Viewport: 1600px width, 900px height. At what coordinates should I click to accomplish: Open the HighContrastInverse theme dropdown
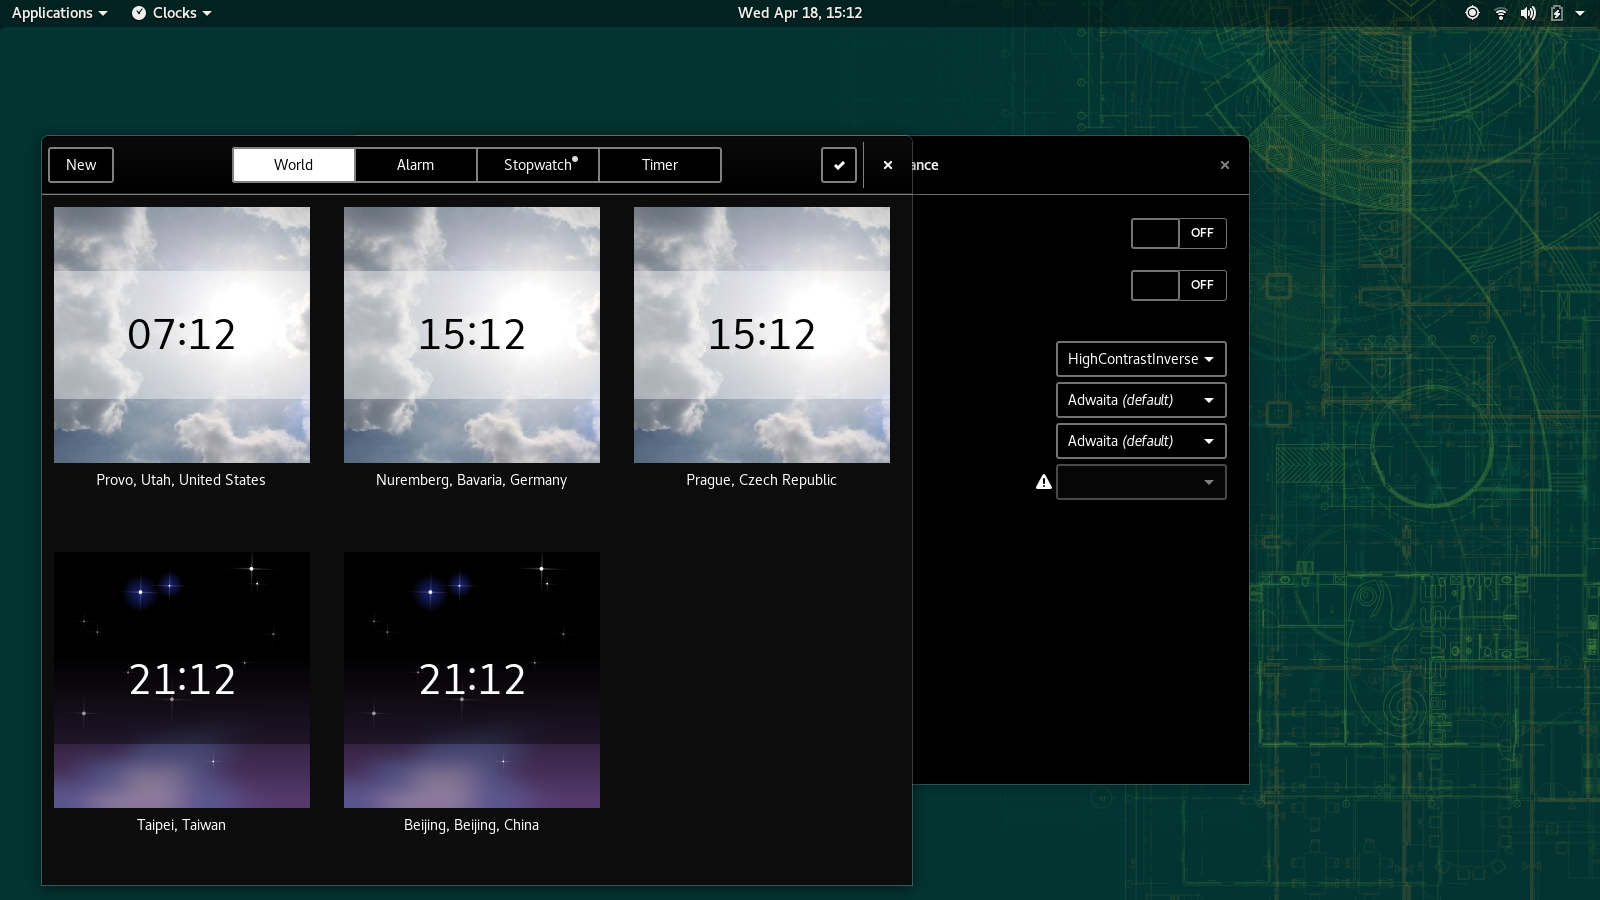1140,359
